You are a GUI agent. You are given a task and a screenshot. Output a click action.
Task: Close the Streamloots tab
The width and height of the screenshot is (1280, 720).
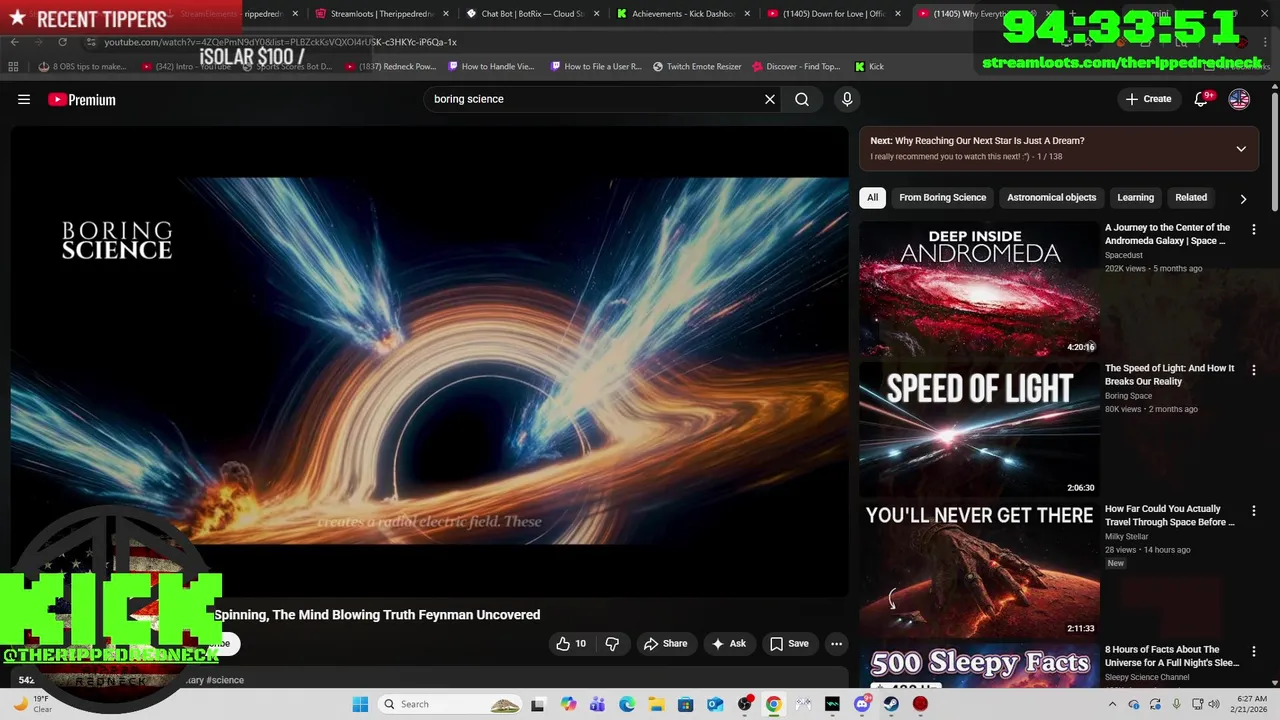(445, 14)
